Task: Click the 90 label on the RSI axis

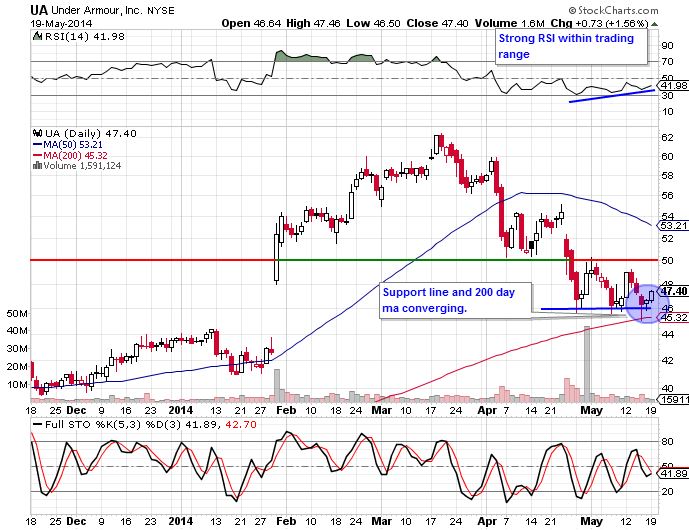Action: (667, 46)
